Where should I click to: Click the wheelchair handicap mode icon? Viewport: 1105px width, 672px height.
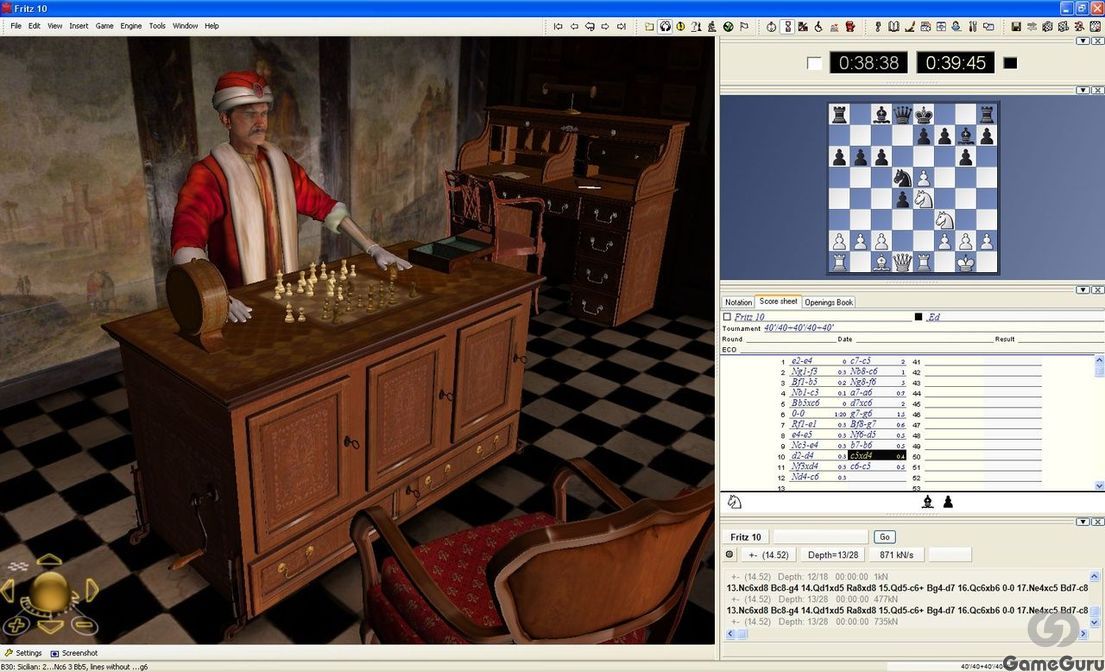tap(818, 27)
